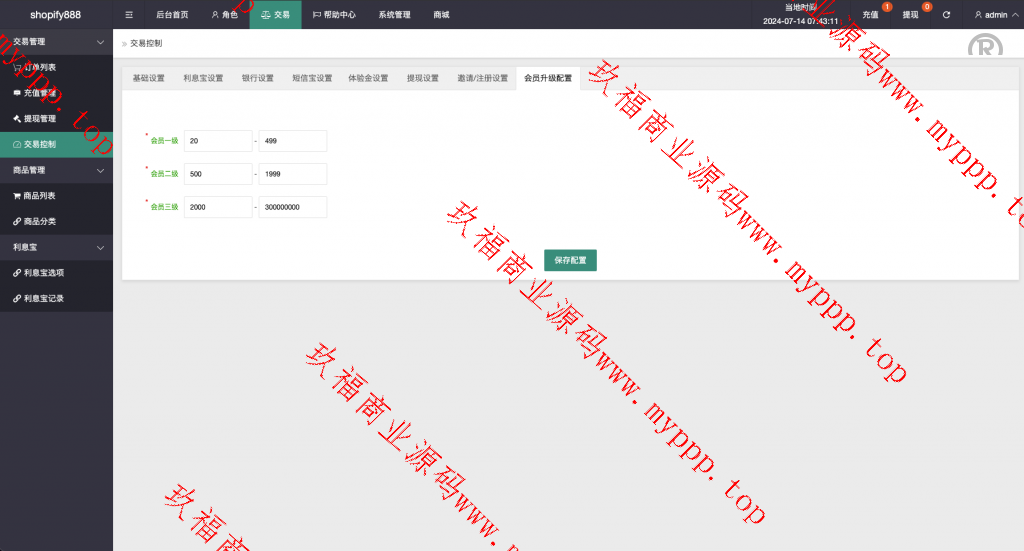Viewport: 1024px width, 551px height.
Task: Open 提现 notifications with badge
Action: (x=910, y=15)
